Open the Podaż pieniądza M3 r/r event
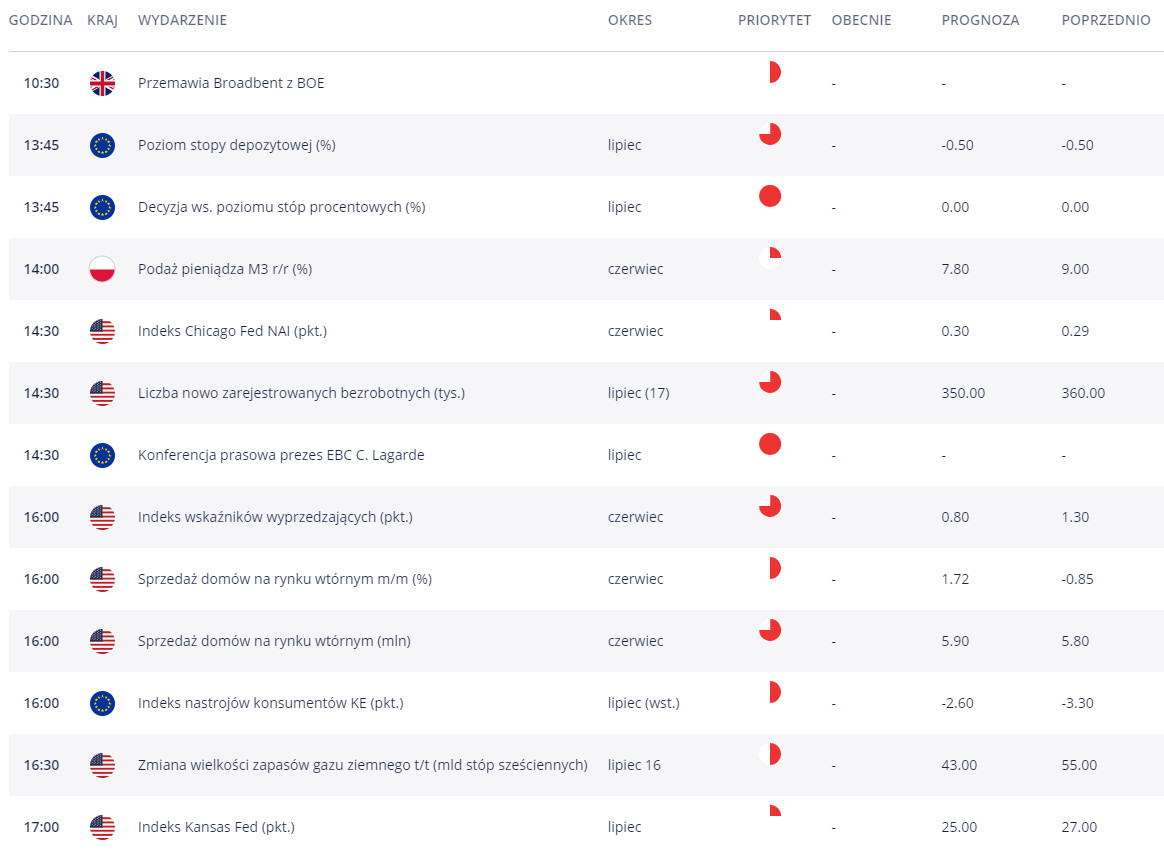 pos(225,269)
